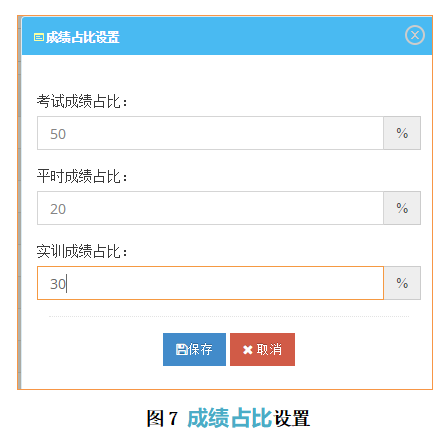Click the yellow list icon in title bar
The image size is (448, 434).
tap(39, 37)
